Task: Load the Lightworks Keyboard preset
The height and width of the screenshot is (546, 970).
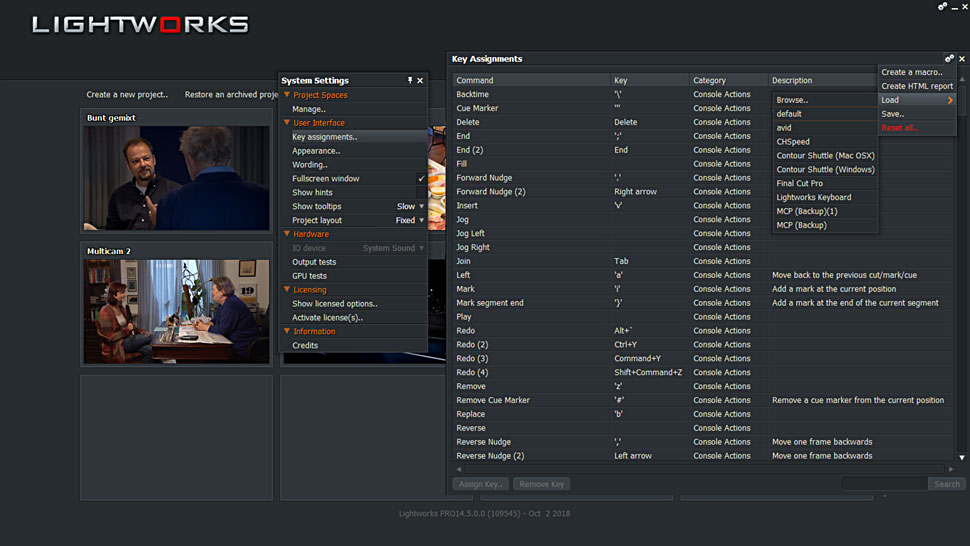Action: click(814, 197)
